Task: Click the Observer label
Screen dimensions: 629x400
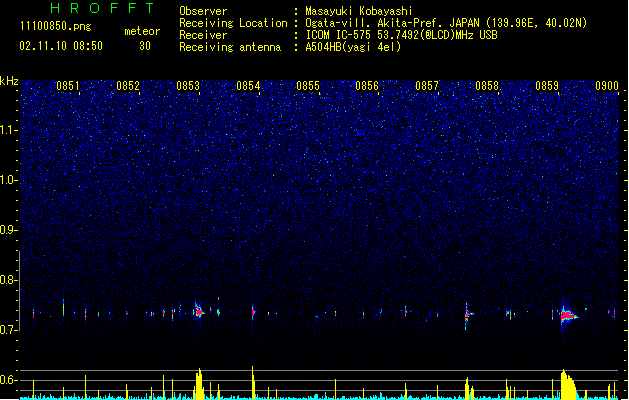Action: 203,11
